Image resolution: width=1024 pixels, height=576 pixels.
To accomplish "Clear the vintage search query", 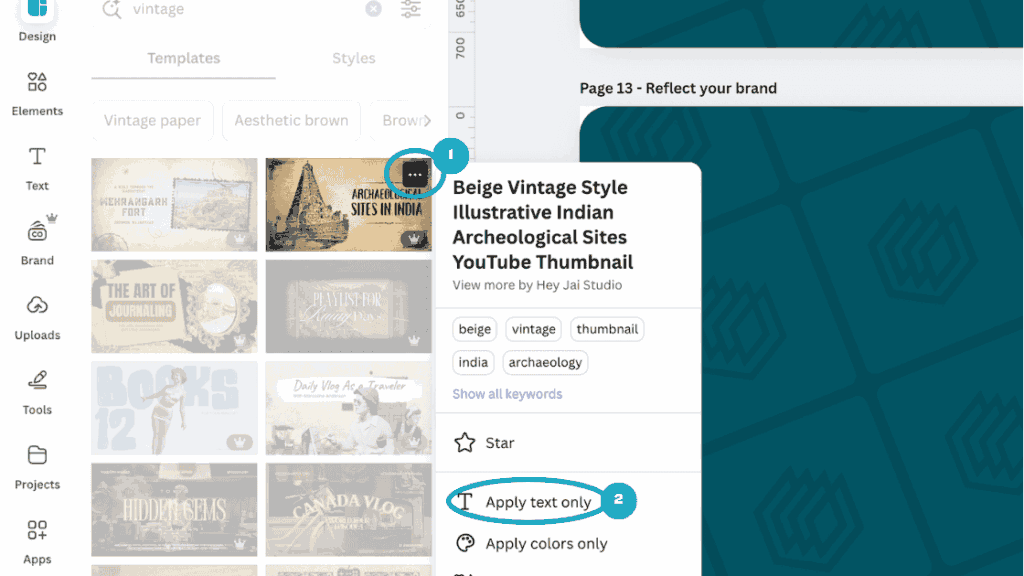I will 373,9.
